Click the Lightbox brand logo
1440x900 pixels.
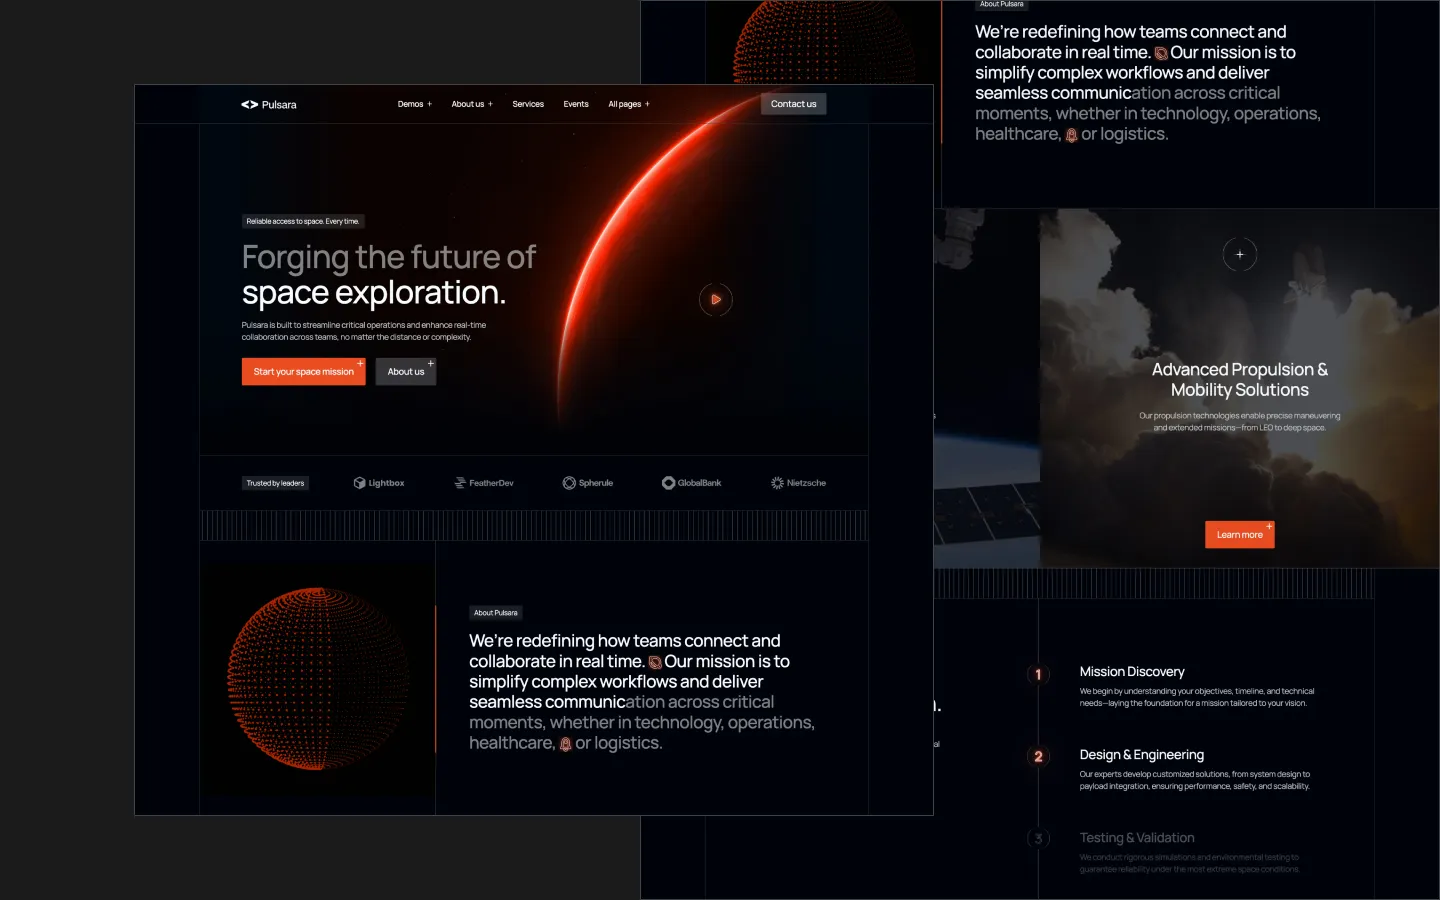pyautogui.click(x=379, y=483)
